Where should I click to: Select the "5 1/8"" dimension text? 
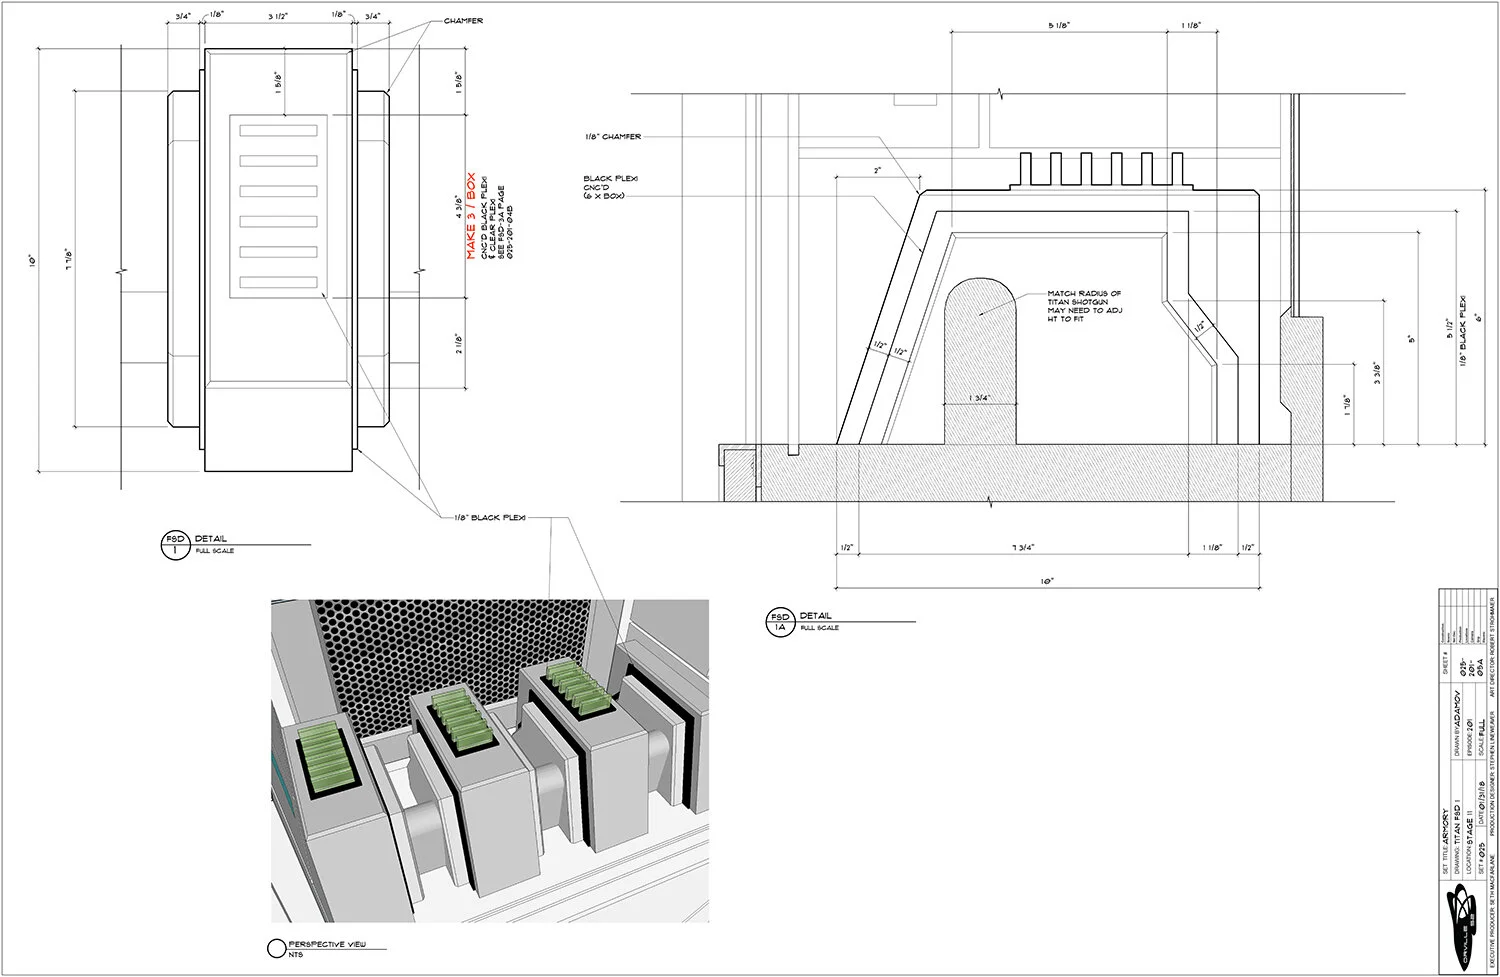[1059, 25]
